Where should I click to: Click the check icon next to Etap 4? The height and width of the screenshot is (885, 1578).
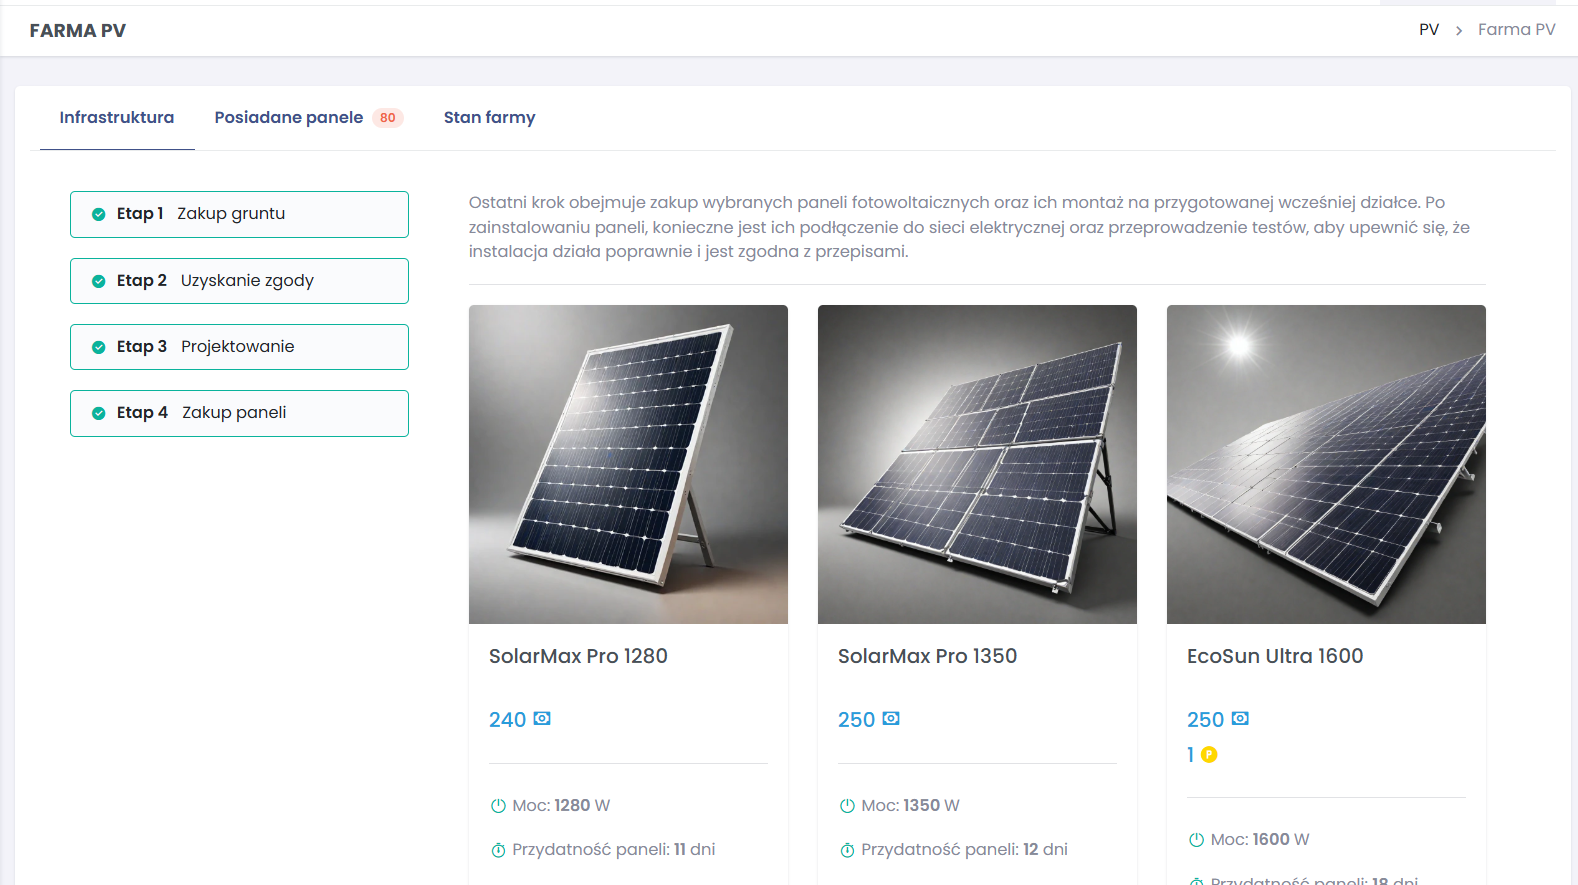[x=99, y=413]
